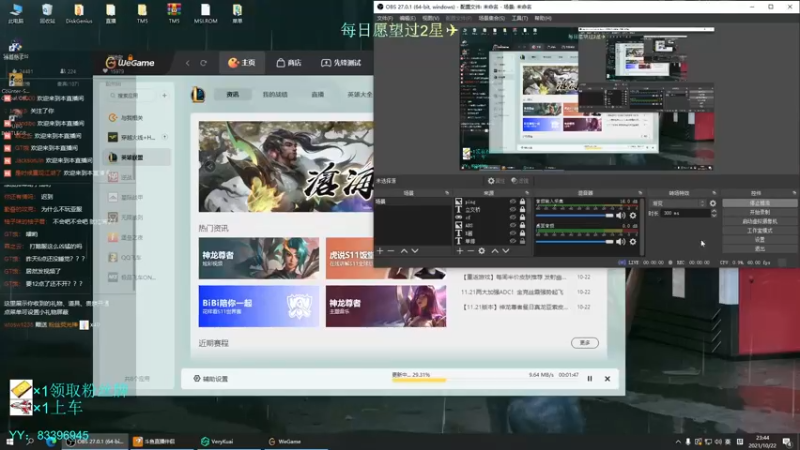The image size is (800, 450).
Task: Open Windows Start menu
Action: click(x=9, y=441)
